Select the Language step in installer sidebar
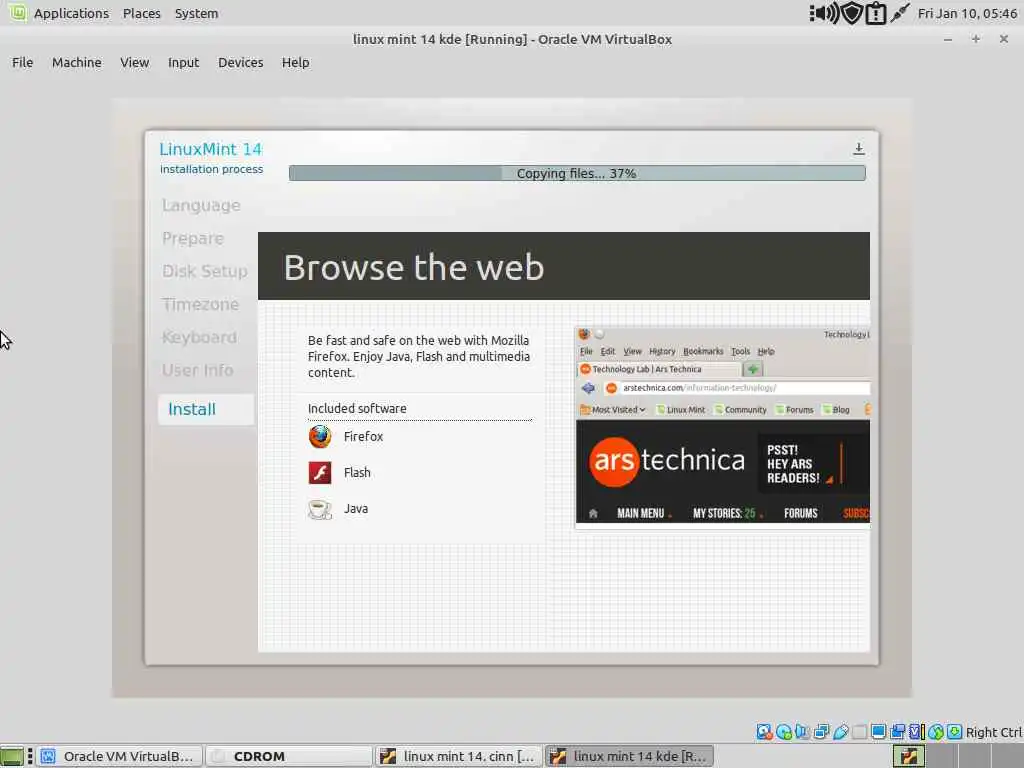Screen dimensions: 1024x768 pos(201,205)
